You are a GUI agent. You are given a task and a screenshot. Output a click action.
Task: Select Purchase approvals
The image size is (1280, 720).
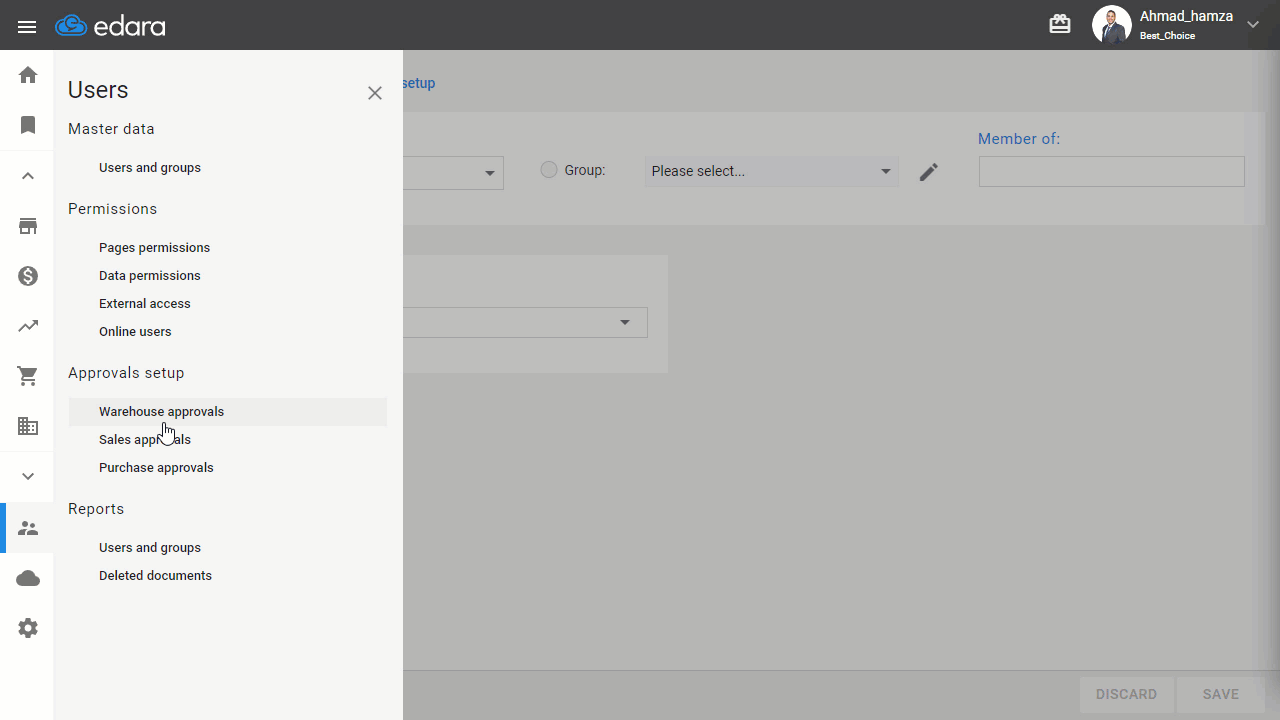click(x=156, y=468)
